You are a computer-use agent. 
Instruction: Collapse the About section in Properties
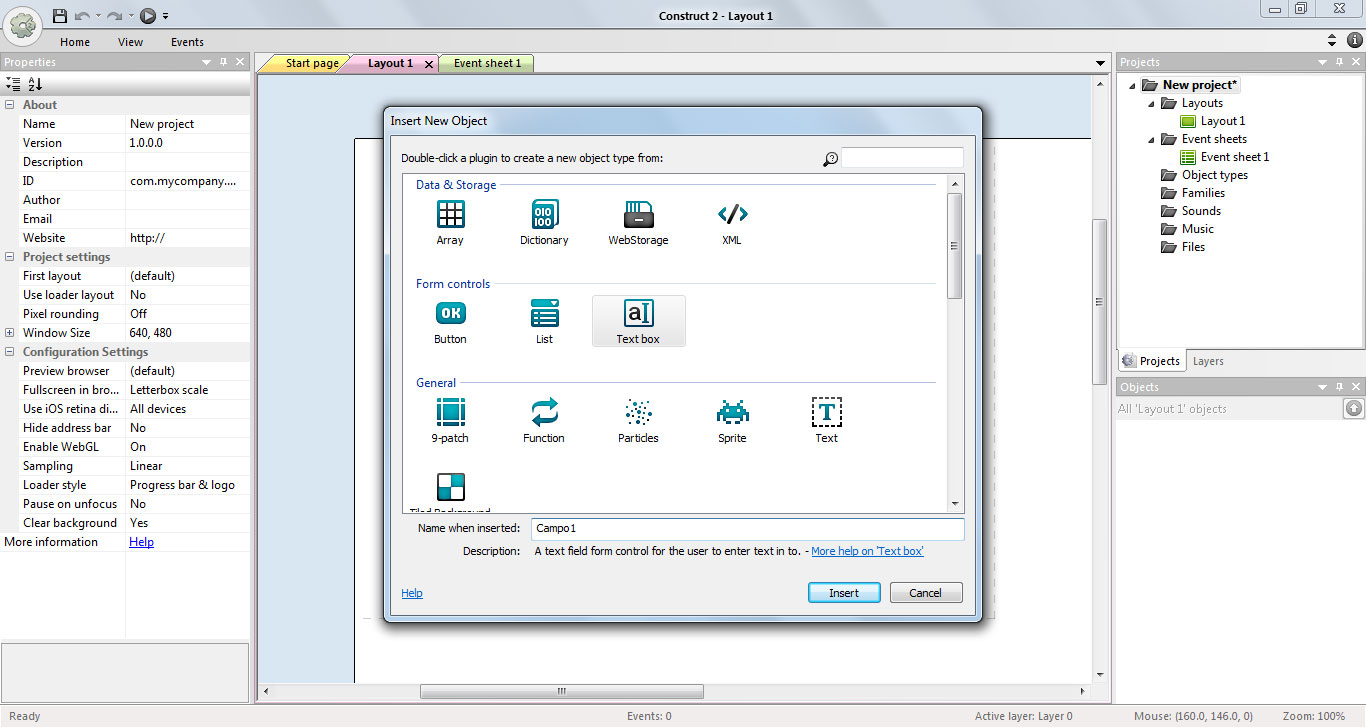click(x=10, y=105)
